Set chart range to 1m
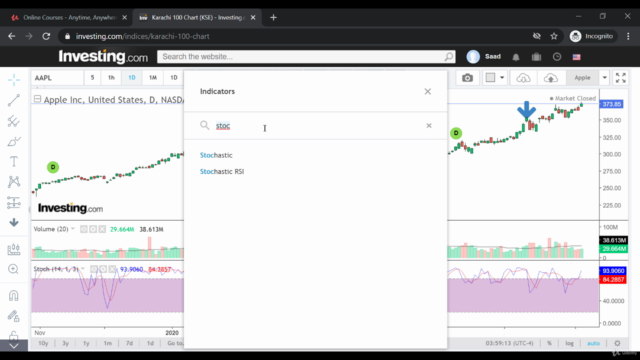 click(x=107, y=343)
